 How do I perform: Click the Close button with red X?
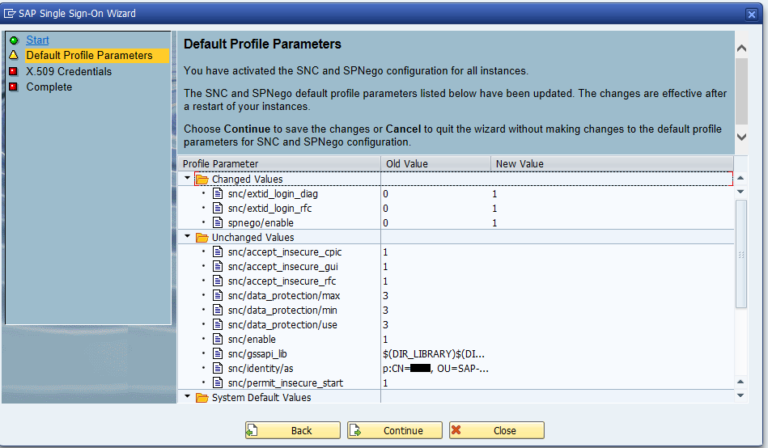click(x=497, y=430)
